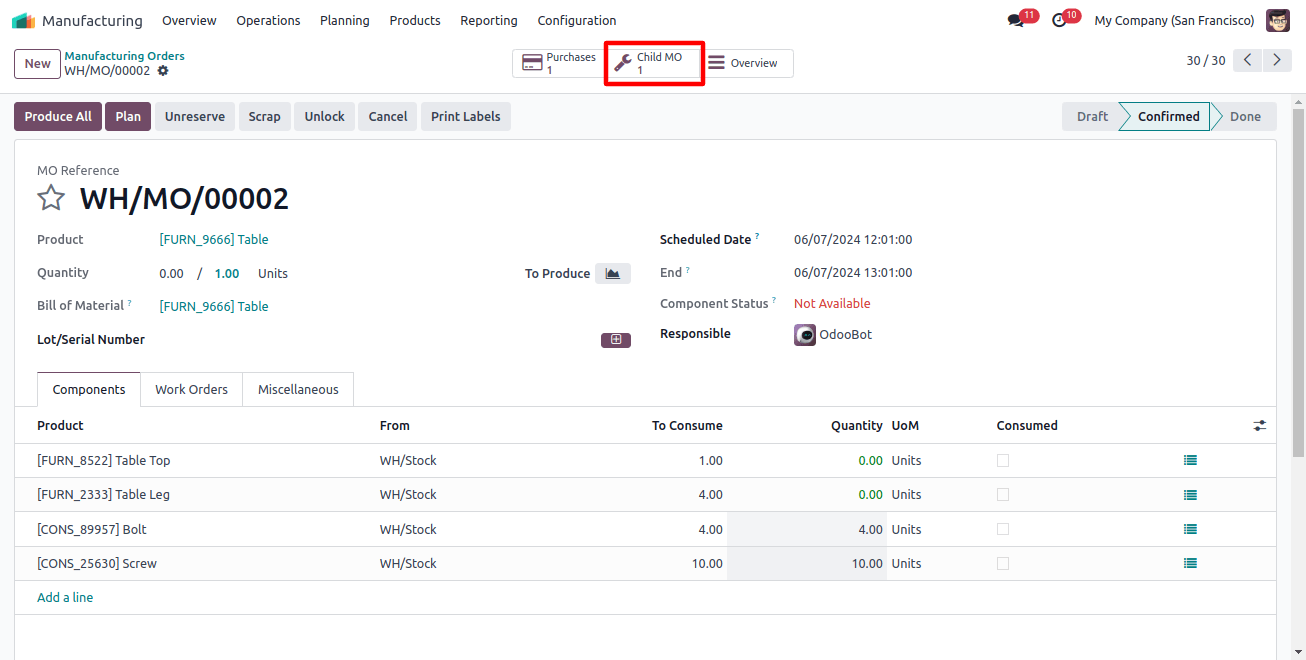1306x660 pixels.
Task: Click the Print Labels button
Action: (x=466, y=117)
